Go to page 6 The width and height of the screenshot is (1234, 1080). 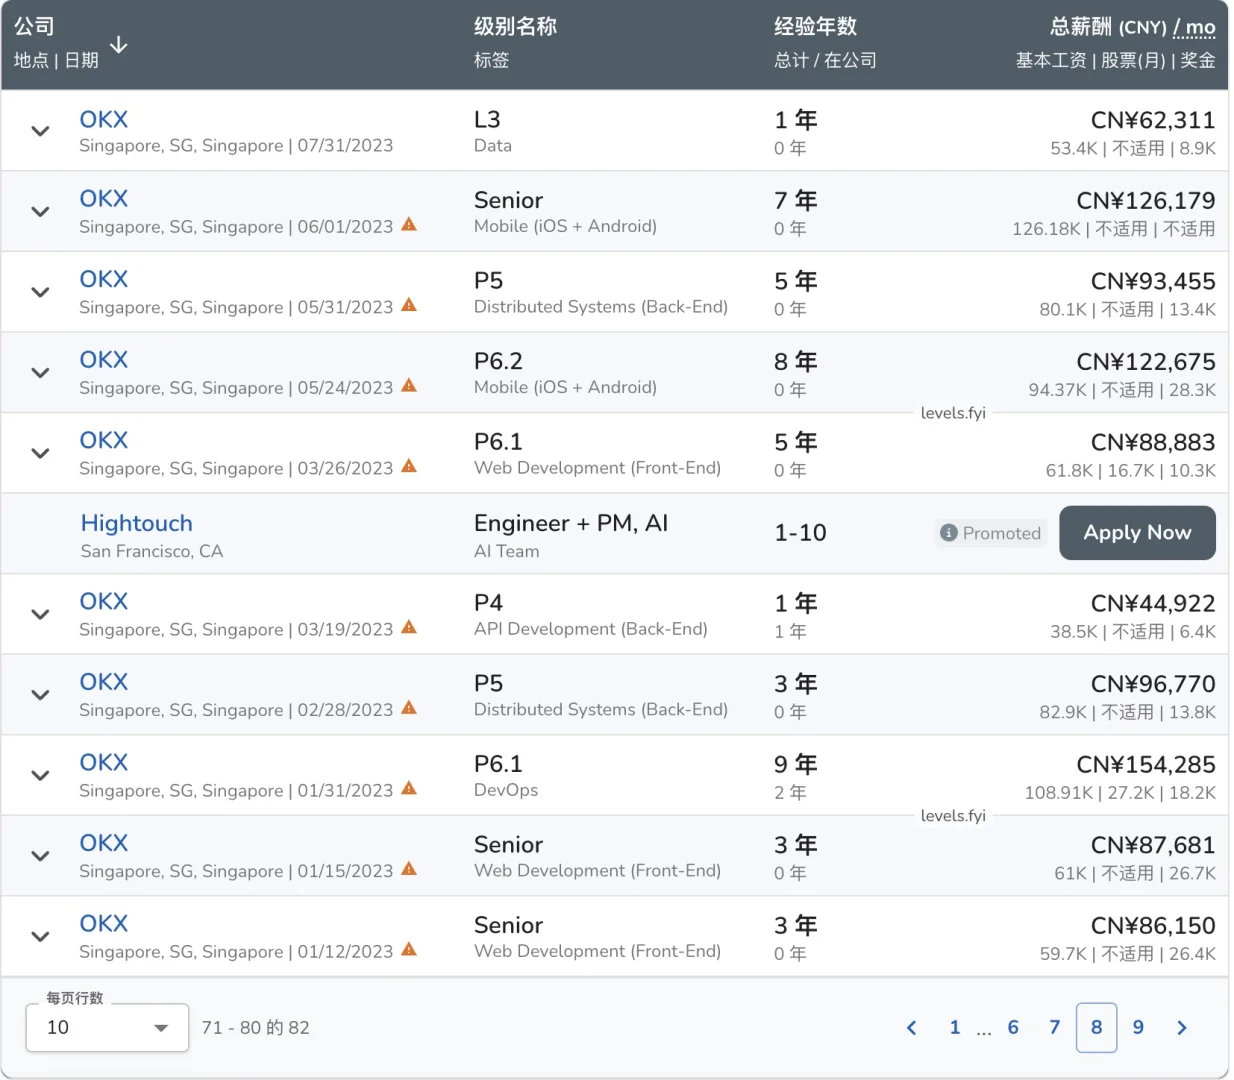tap(1013, 1028)
